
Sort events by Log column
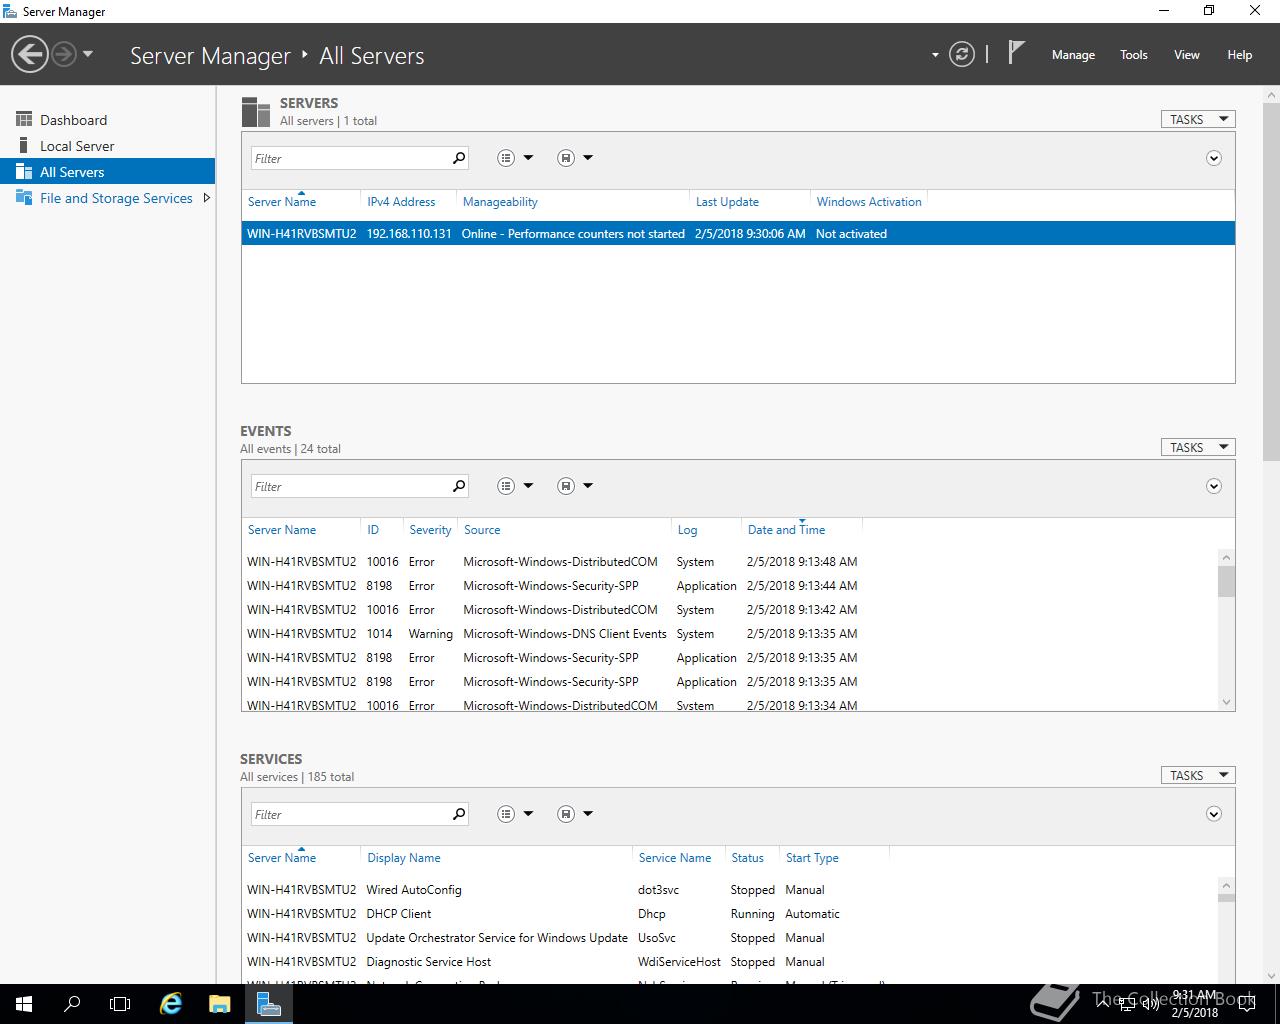(687, 530)
